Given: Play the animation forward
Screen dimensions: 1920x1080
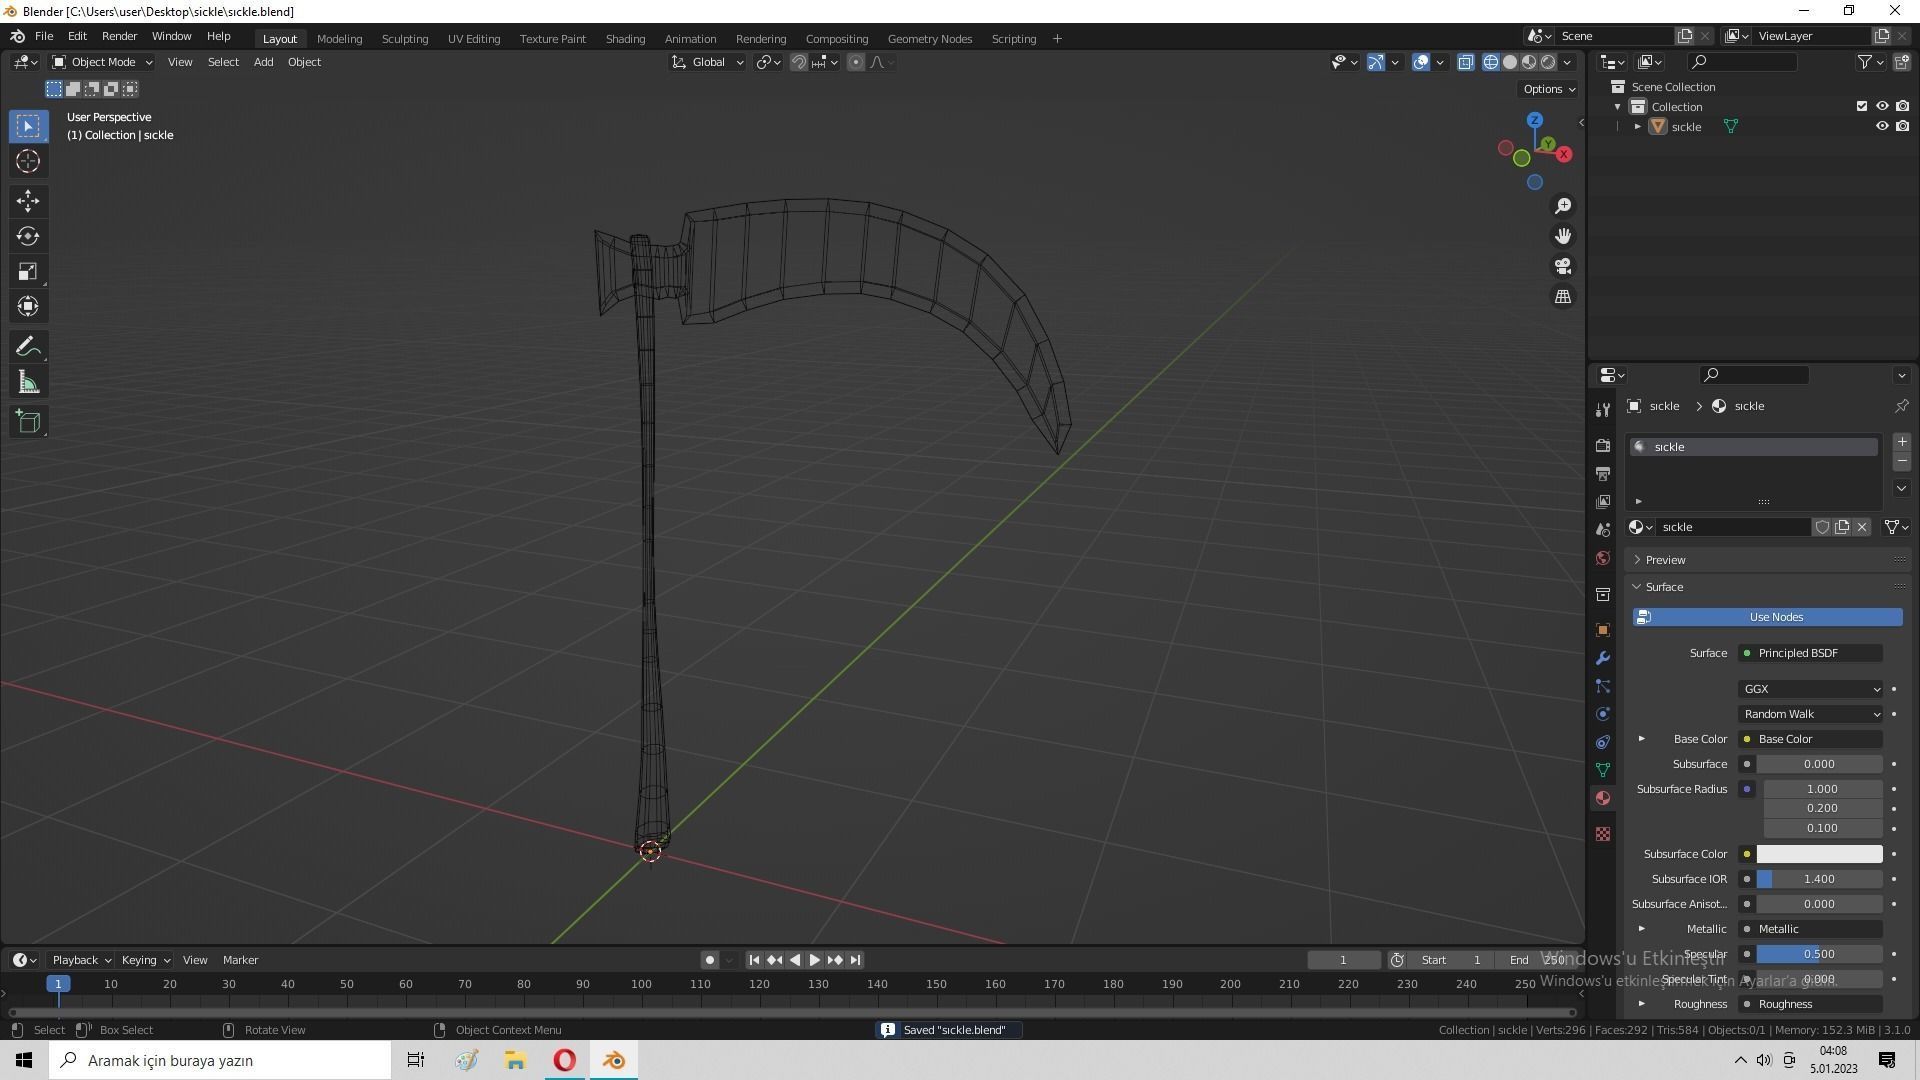Looking at the screenshot, I should pyautogui.click(x=815, y=960).
